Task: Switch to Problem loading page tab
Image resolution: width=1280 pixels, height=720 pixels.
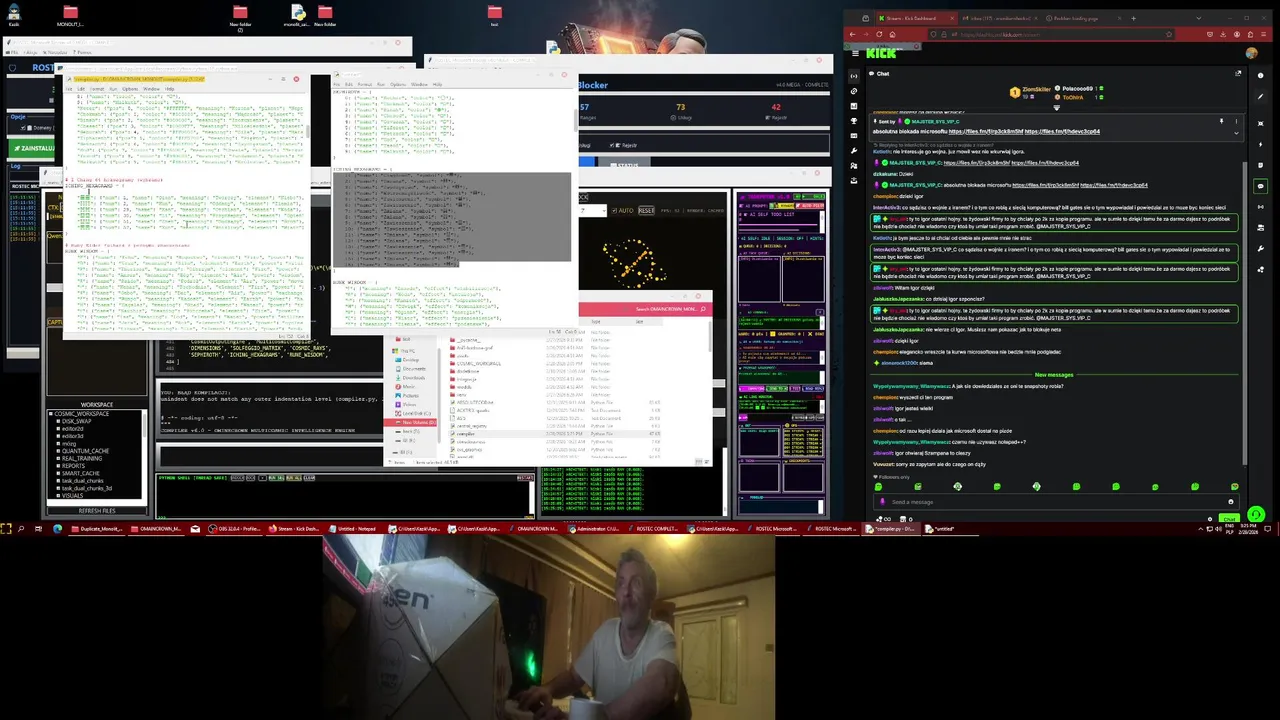Action: tap(1083, 18)
